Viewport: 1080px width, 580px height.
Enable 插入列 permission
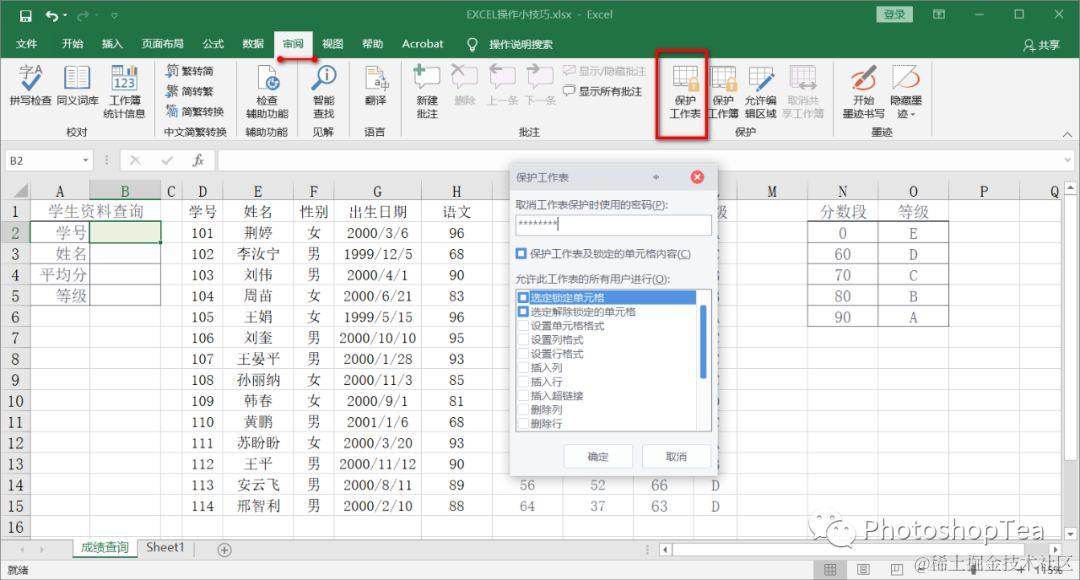[523, 368]
